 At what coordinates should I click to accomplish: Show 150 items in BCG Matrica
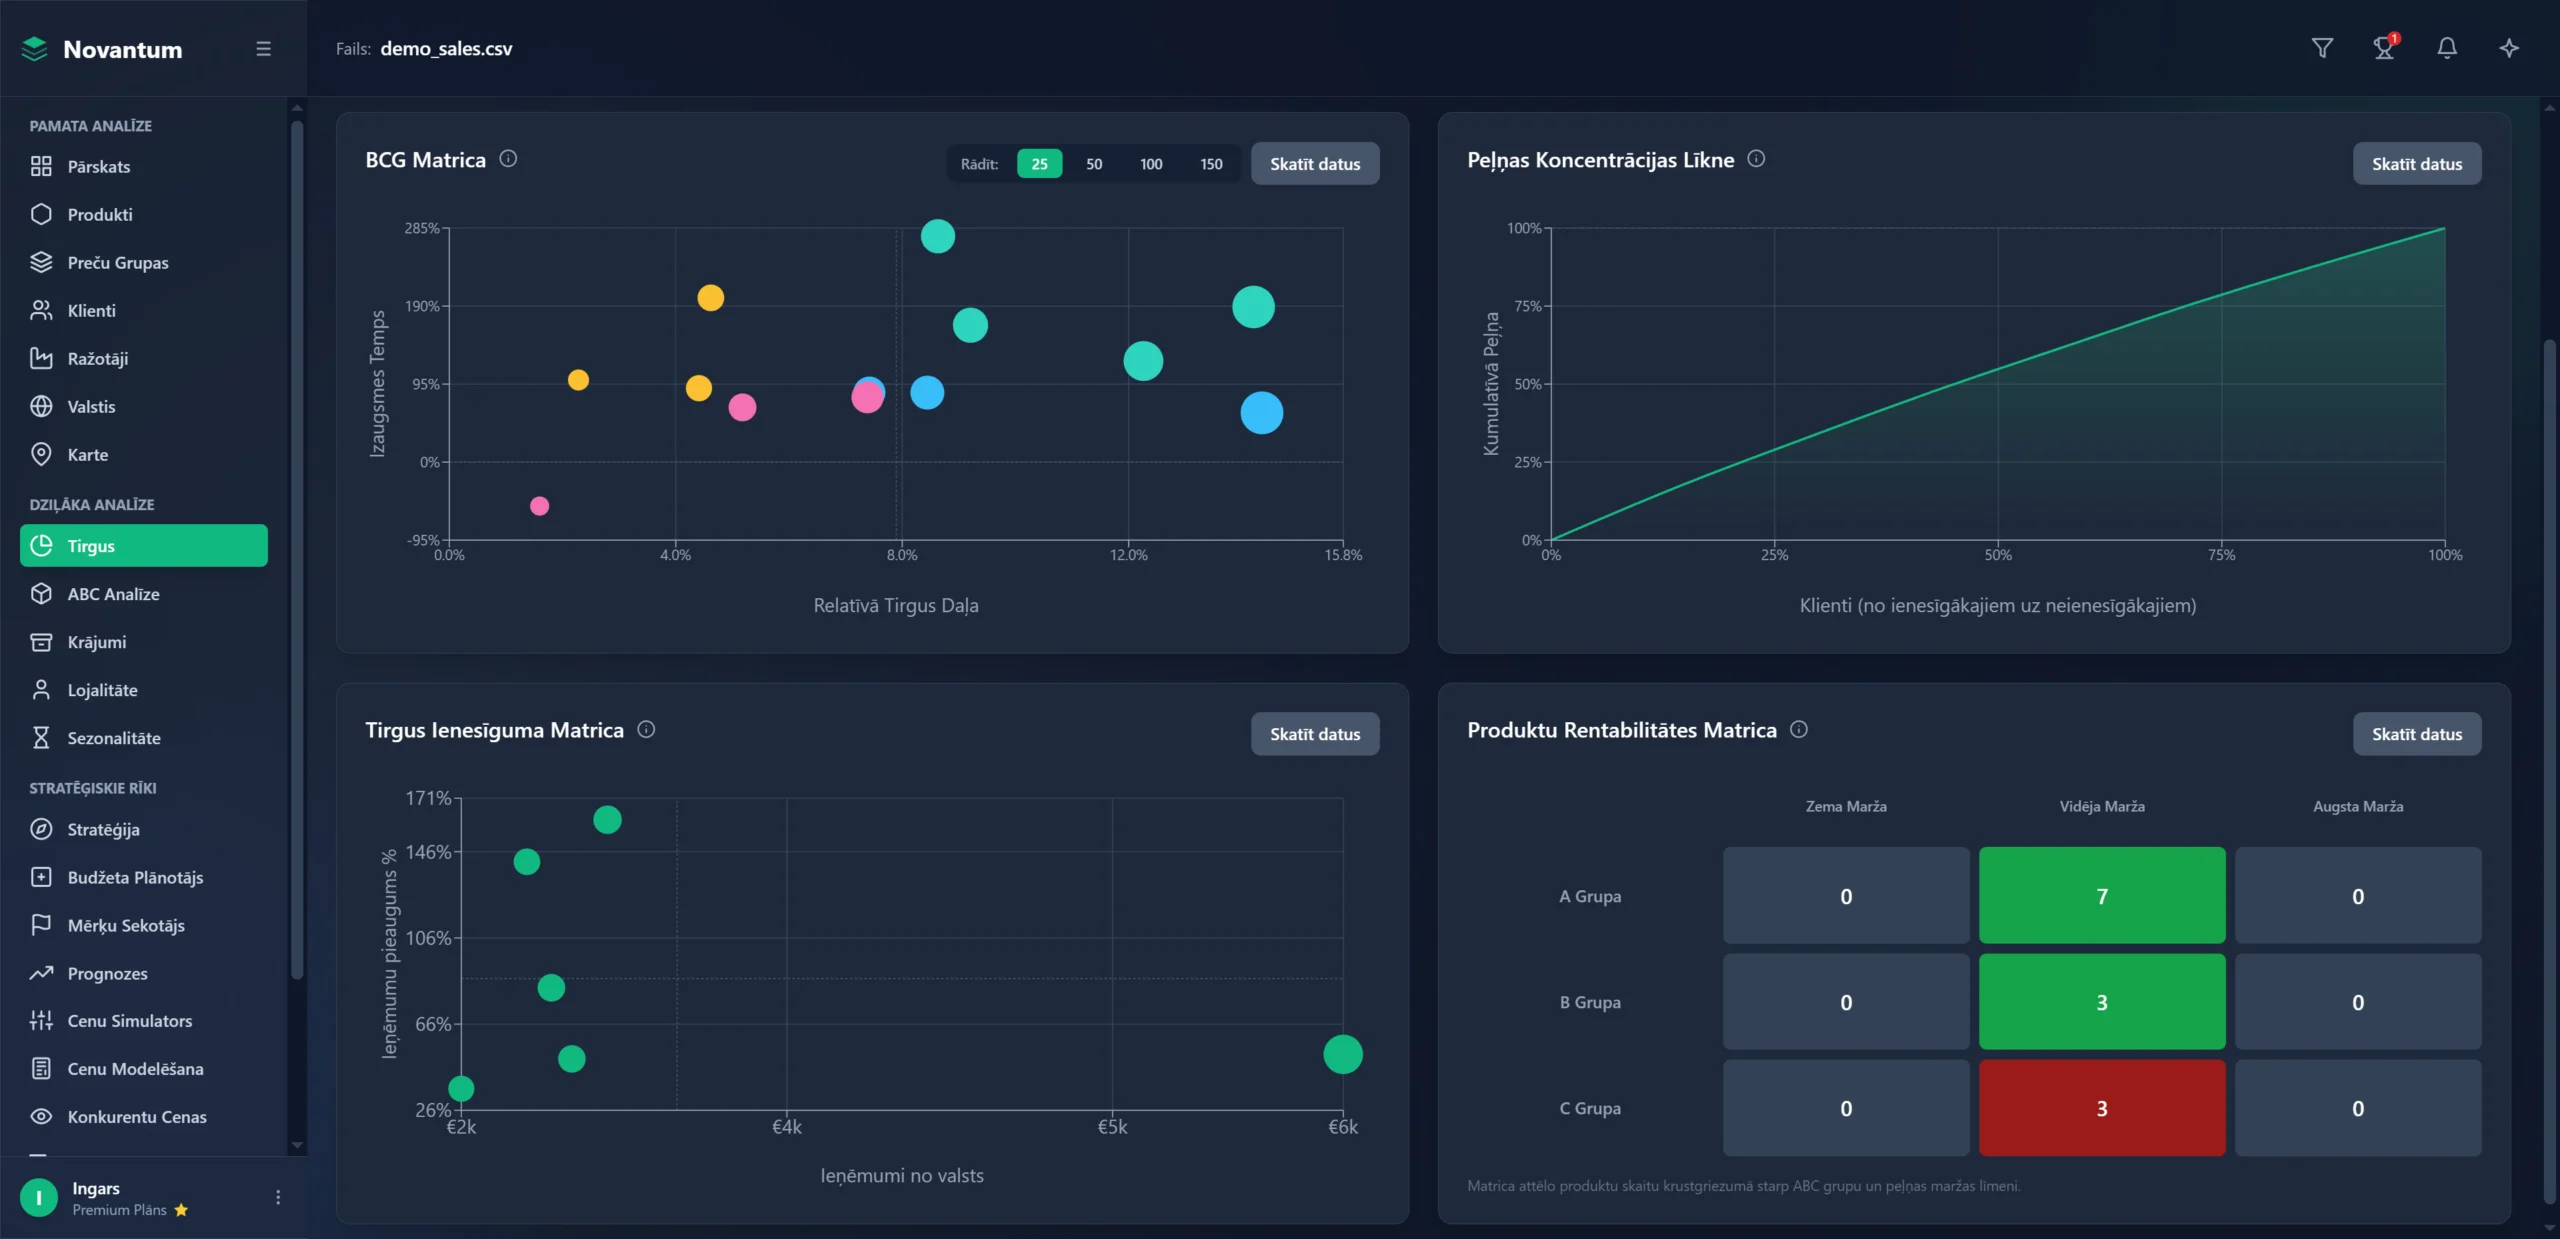[x=1211, y=164]
